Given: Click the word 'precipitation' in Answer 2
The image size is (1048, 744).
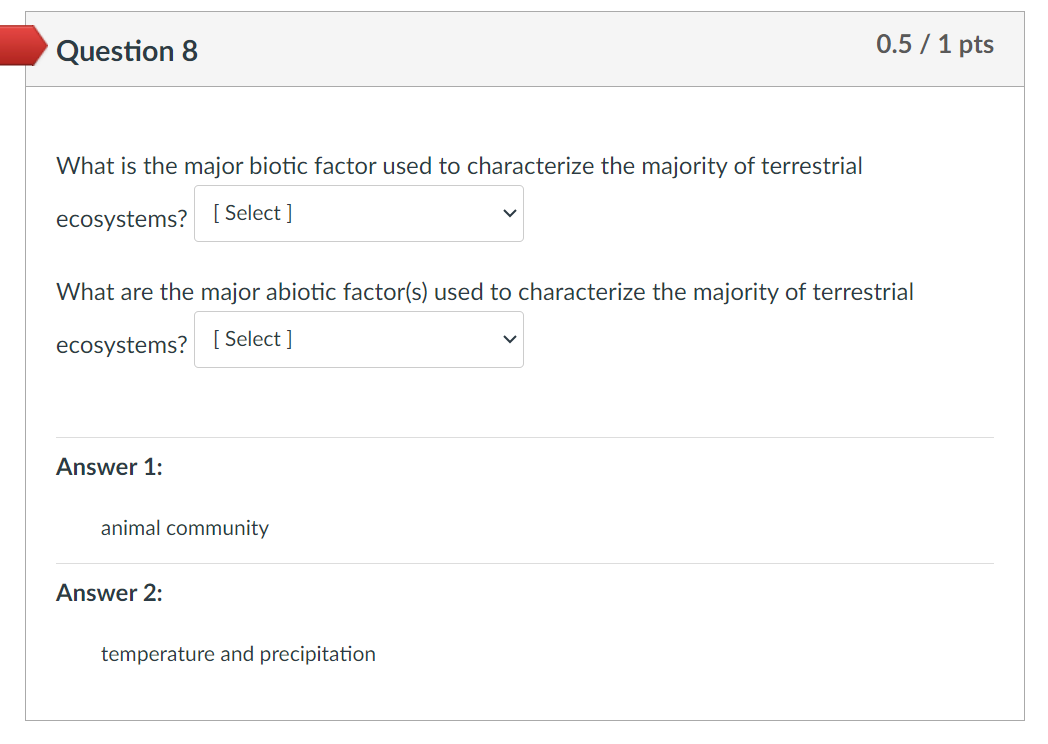Looking at the screenshot, I should click(318, 654).
